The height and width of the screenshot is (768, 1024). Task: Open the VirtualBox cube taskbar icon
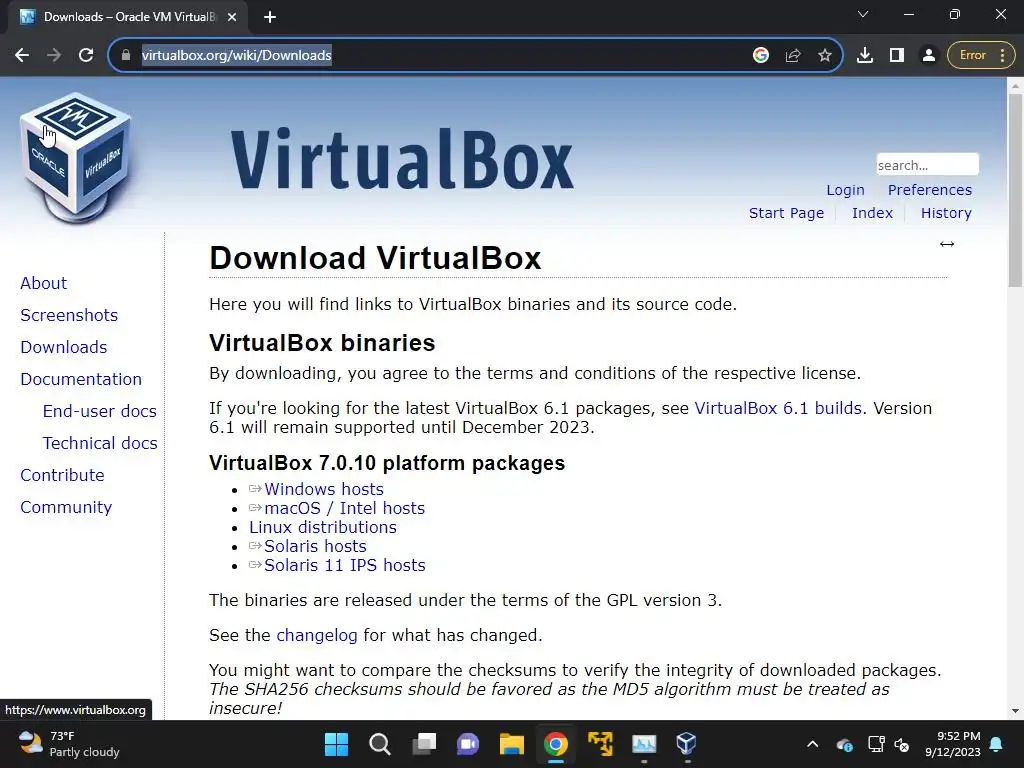(x=686, y=744)
